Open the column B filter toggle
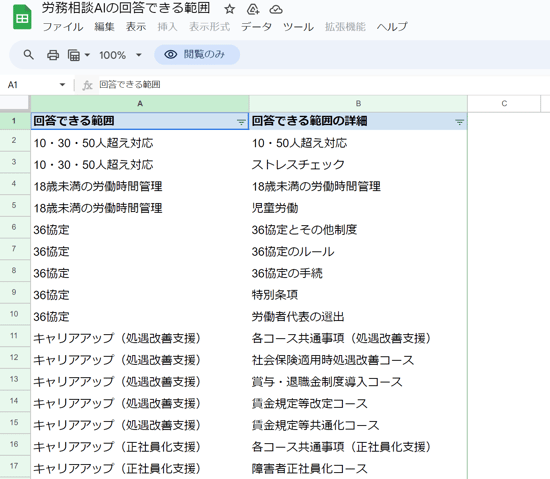Screen dimensions: 550x479 [x=459, y=122]
